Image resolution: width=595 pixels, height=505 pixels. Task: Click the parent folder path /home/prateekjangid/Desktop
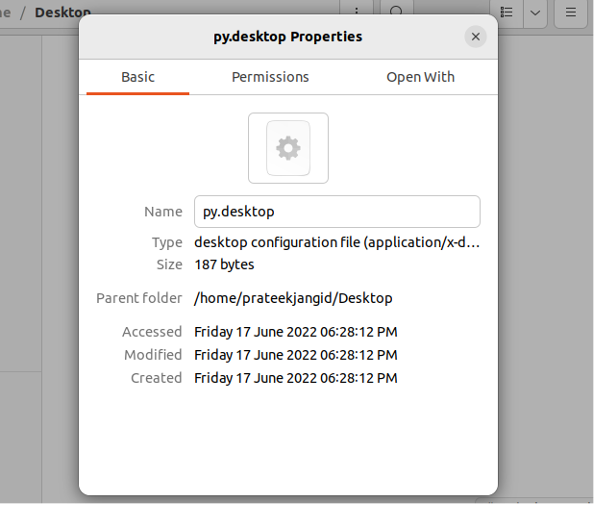pos(293,298)
